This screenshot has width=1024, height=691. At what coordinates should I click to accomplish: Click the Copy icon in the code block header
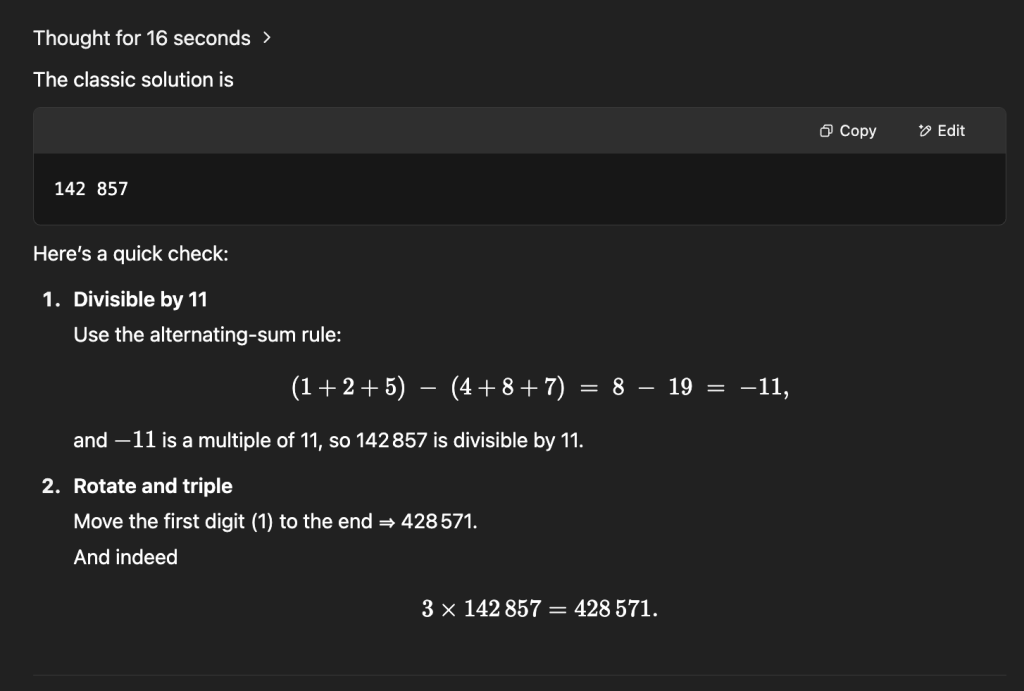[x=826, y=131]
